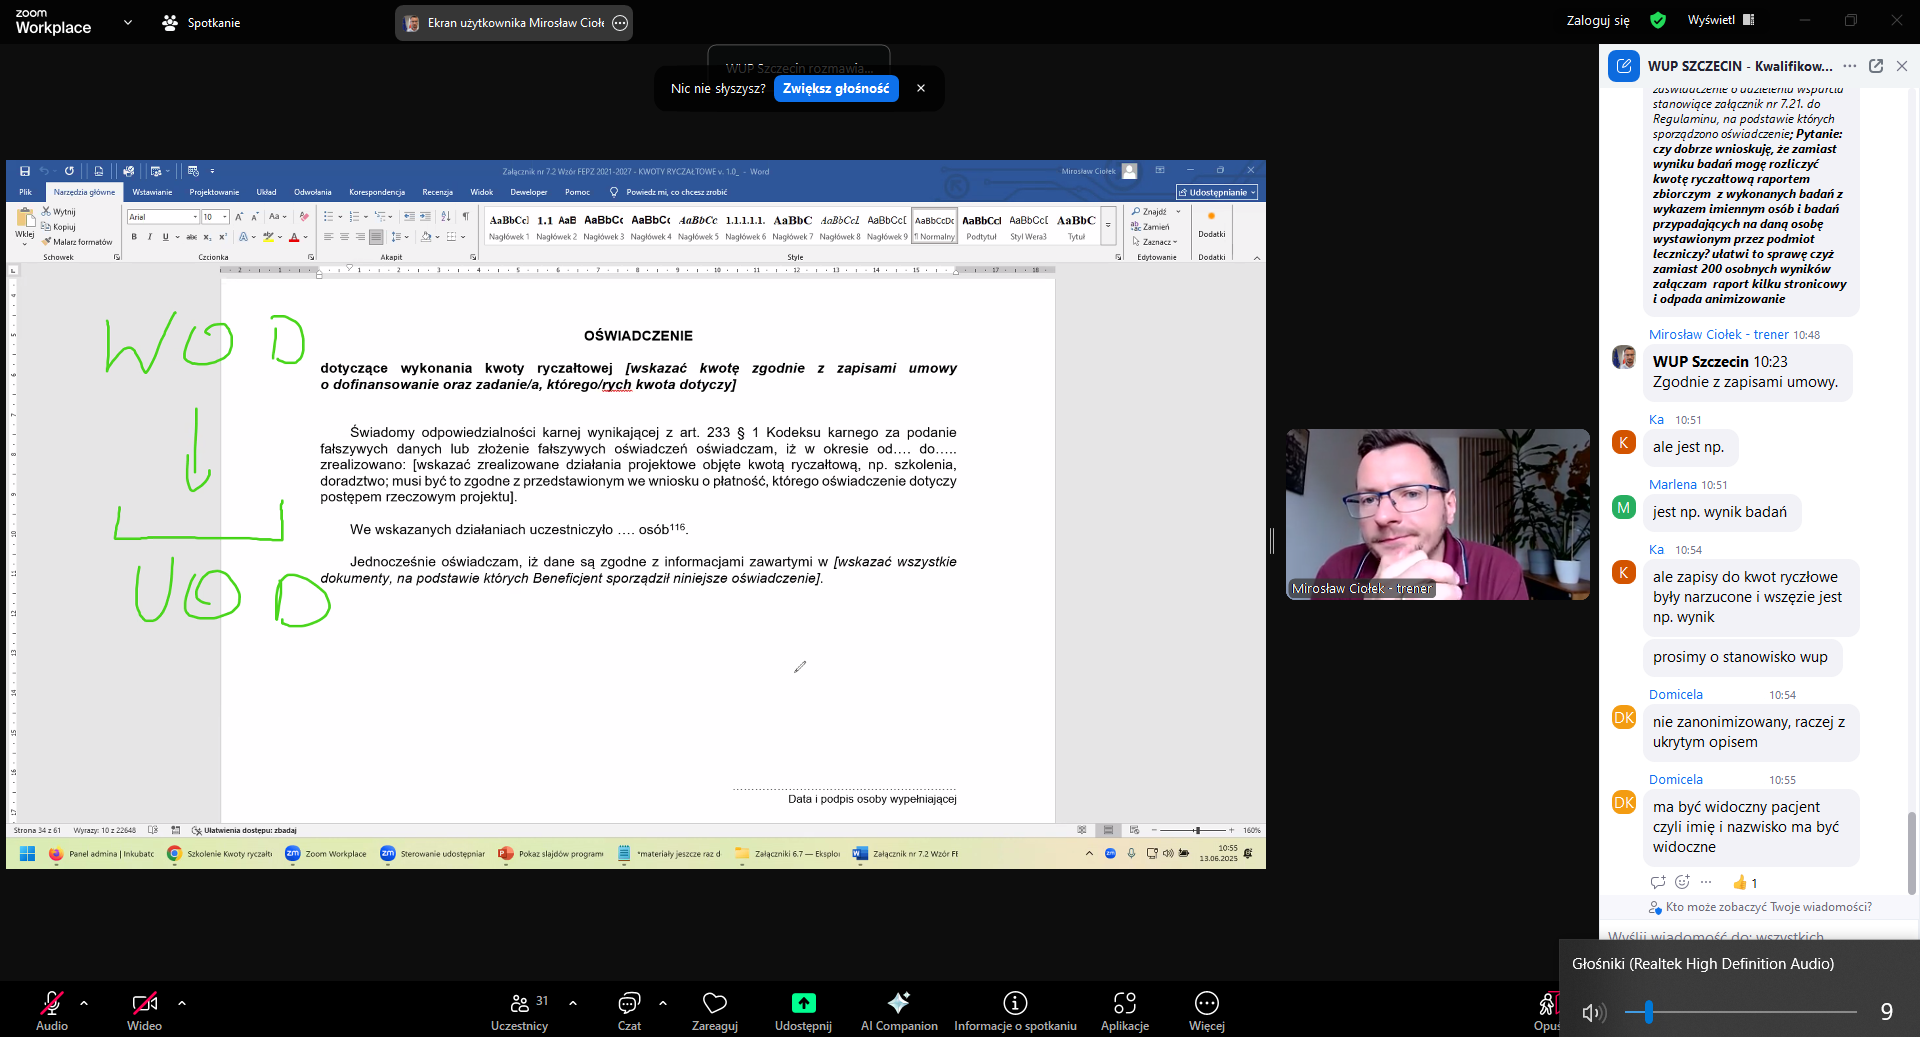Click the new chat compose icon
This screenshot has height=1037, width=1920.
pos(1624,66)
